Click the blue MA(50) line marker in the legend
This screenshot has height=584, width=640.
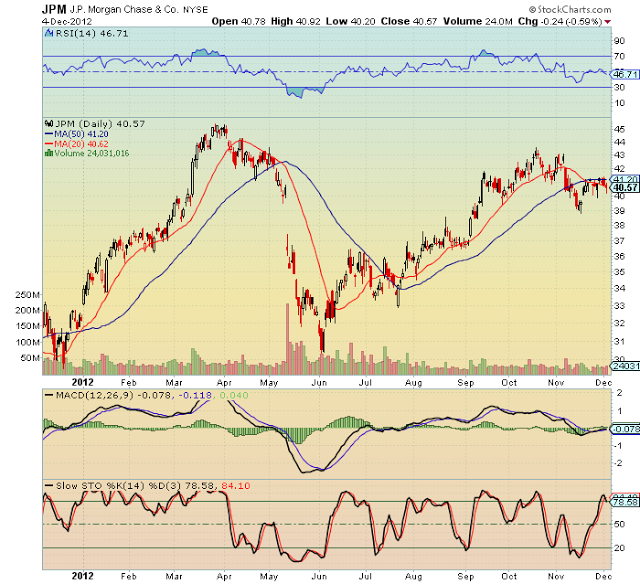click(x=49, y=134)
